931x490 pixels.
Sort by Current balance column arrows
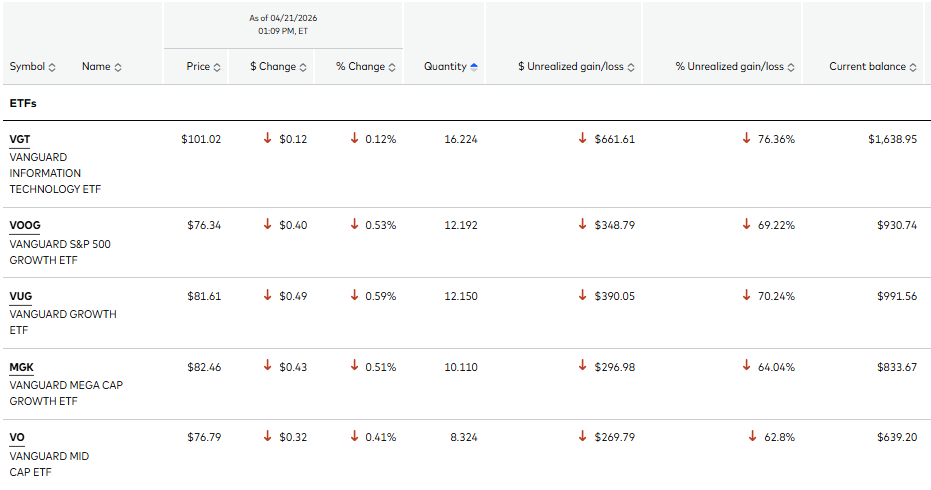[x=913, y=67]
